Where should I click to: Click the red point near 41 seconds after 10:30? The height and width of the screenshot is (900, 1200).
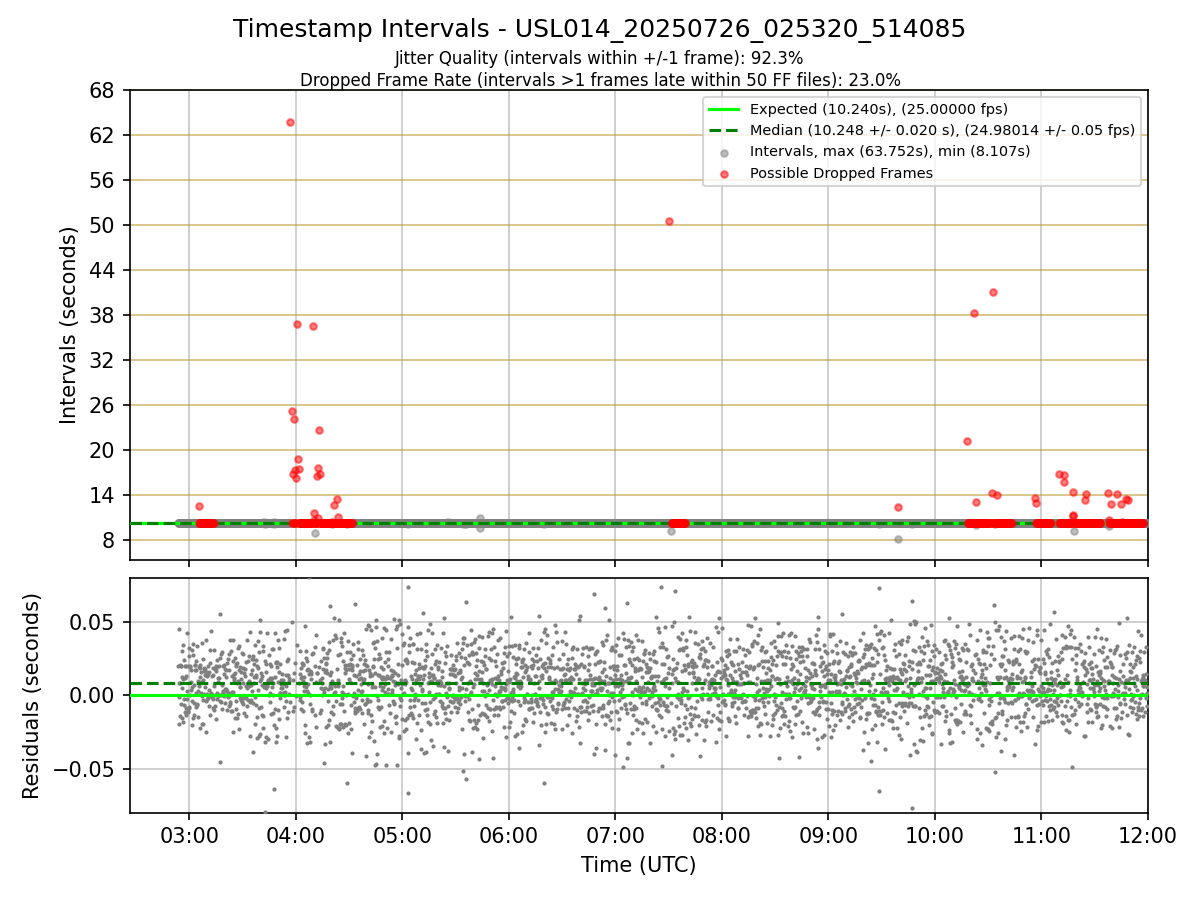pyautogui.click(x=993, y=292)
